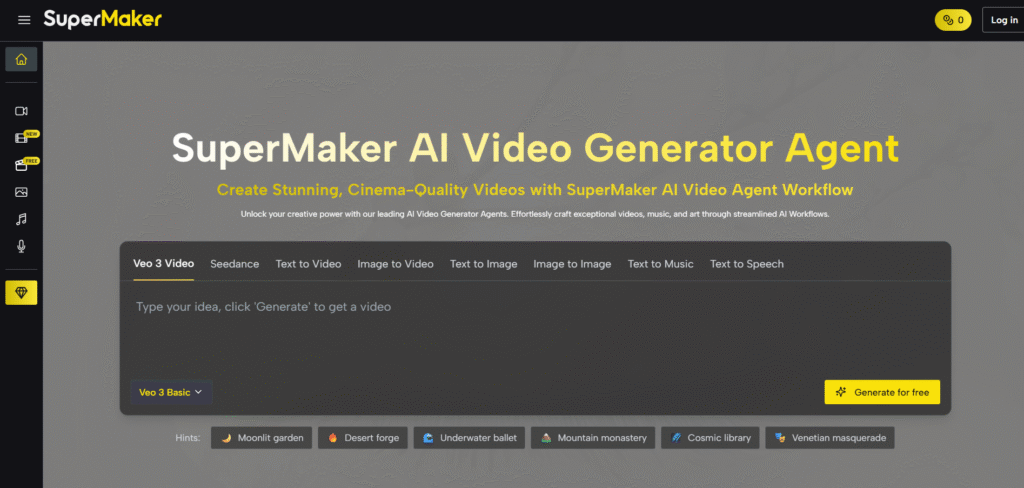Viewport: 1024px width, 488px height.
Task: Click the Generate for free button
Action: coord(882,393)
